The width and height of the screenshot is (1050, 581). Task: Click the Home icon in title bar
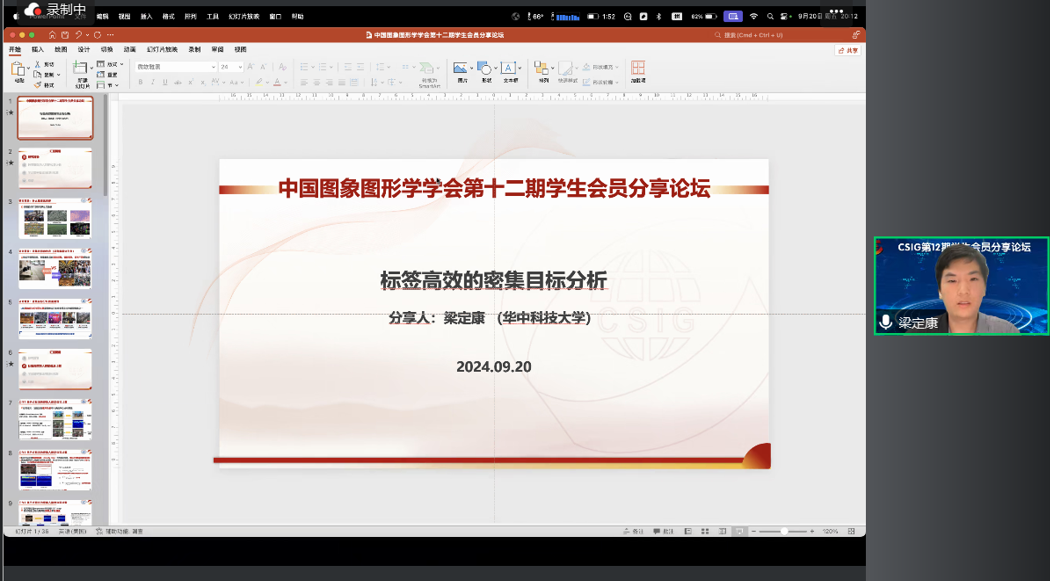click(52, 35)
